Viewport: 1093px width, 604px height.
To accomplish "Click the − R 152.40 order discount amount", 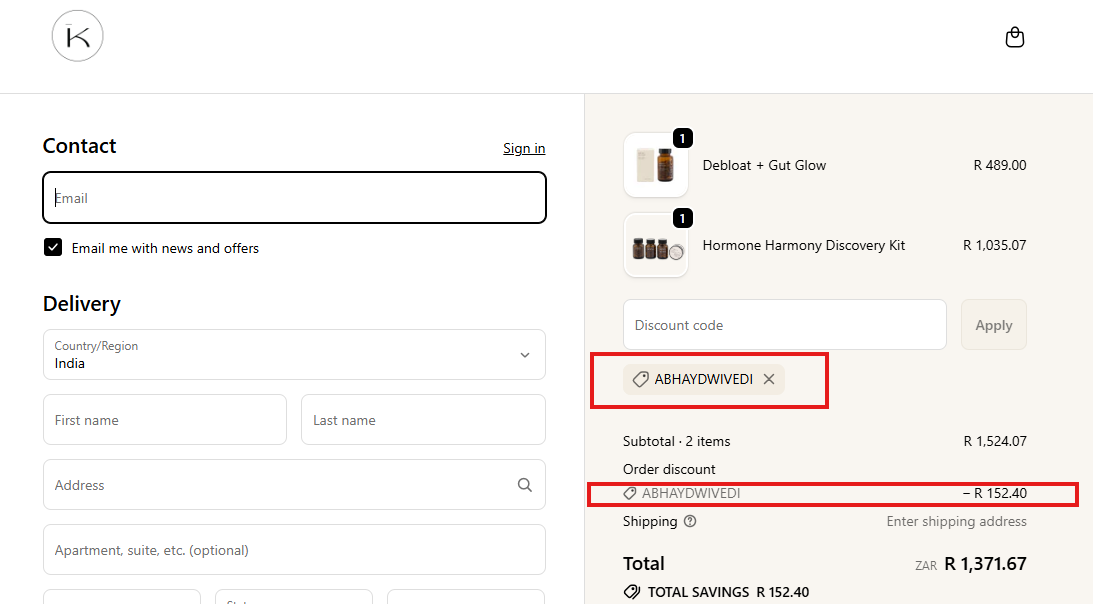I will [x=995, y=493].
